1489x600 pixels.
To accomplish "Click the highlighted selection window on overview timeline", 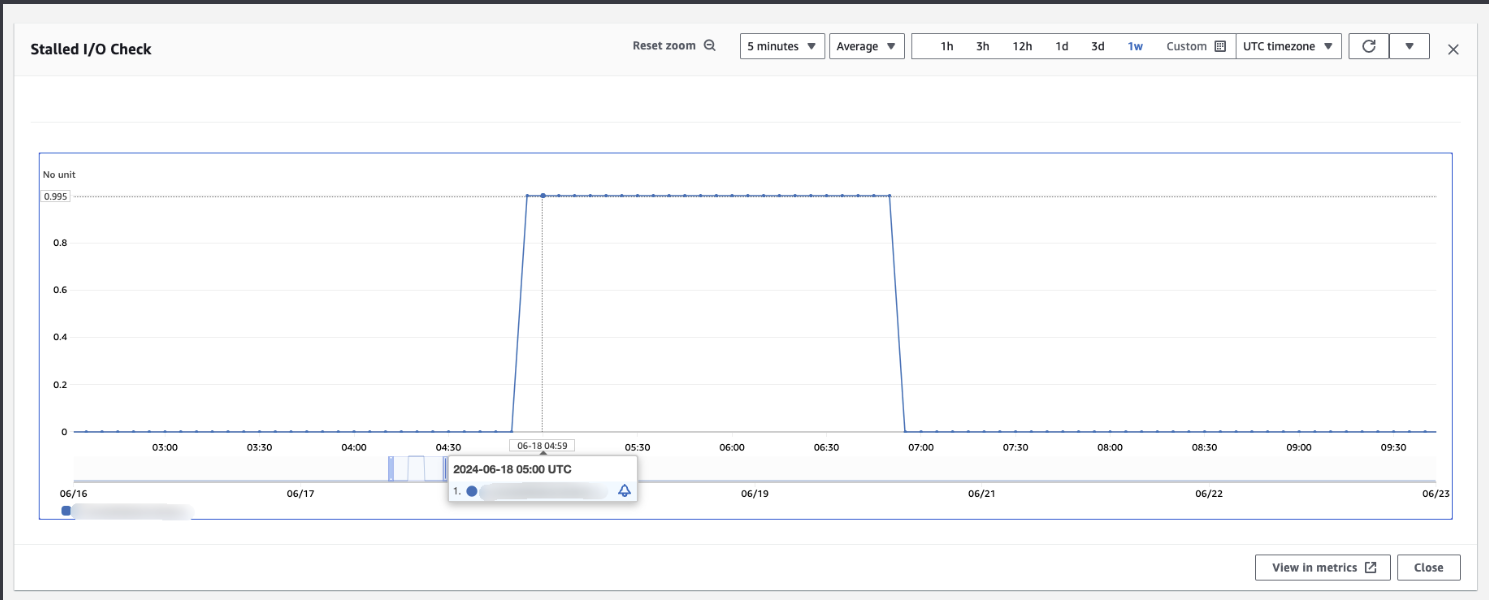I will 417,468.
